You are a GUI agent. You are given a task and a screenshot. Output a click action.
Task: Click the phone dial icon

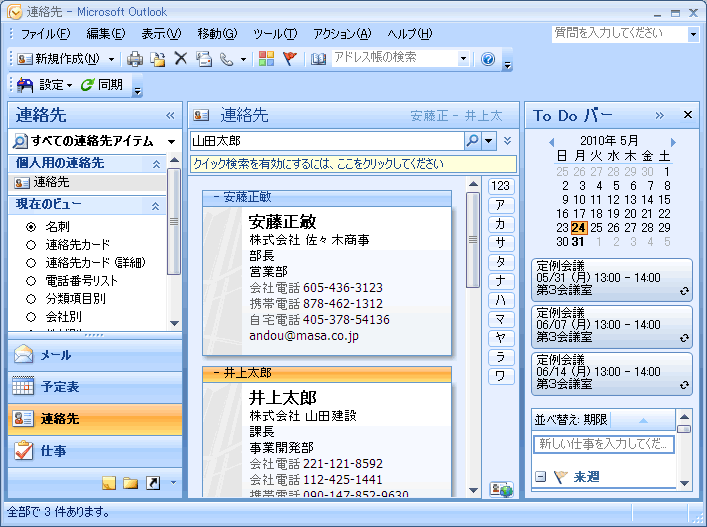click(226, 59)
